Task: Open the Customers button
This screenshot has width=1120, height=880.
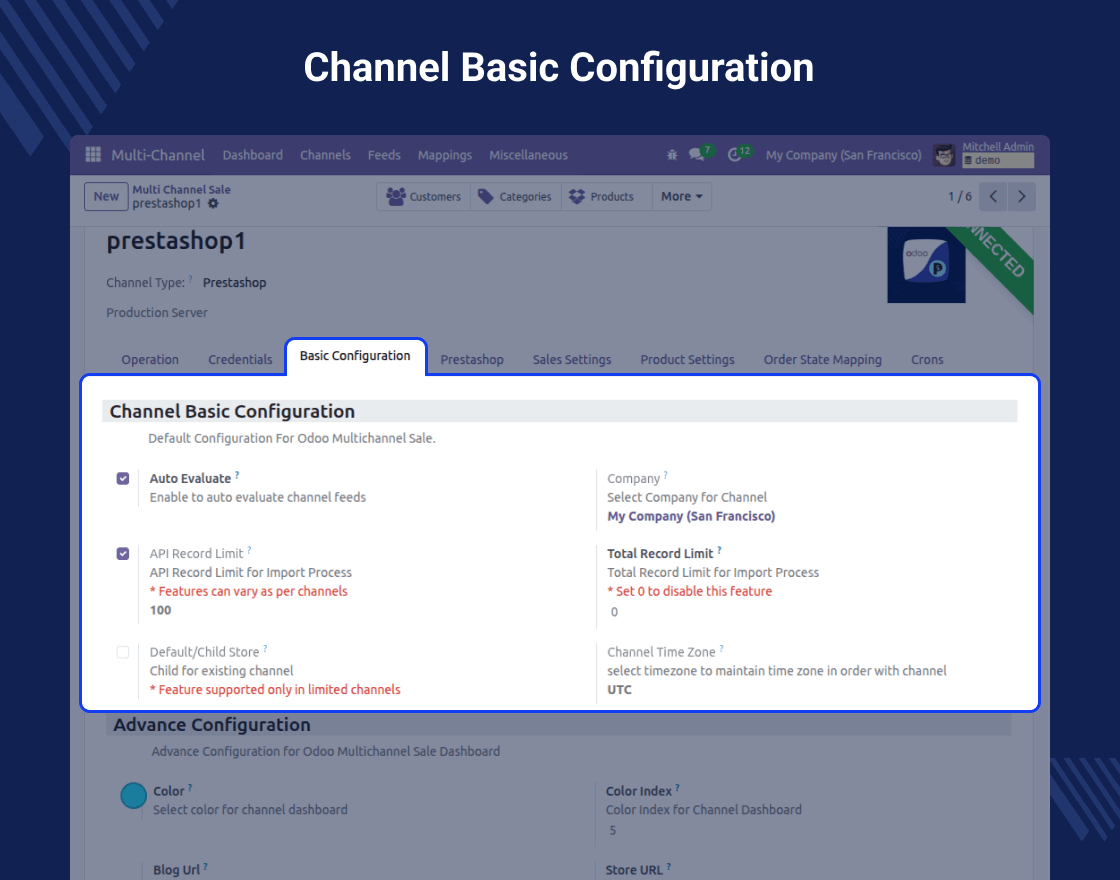Action: 424,196
